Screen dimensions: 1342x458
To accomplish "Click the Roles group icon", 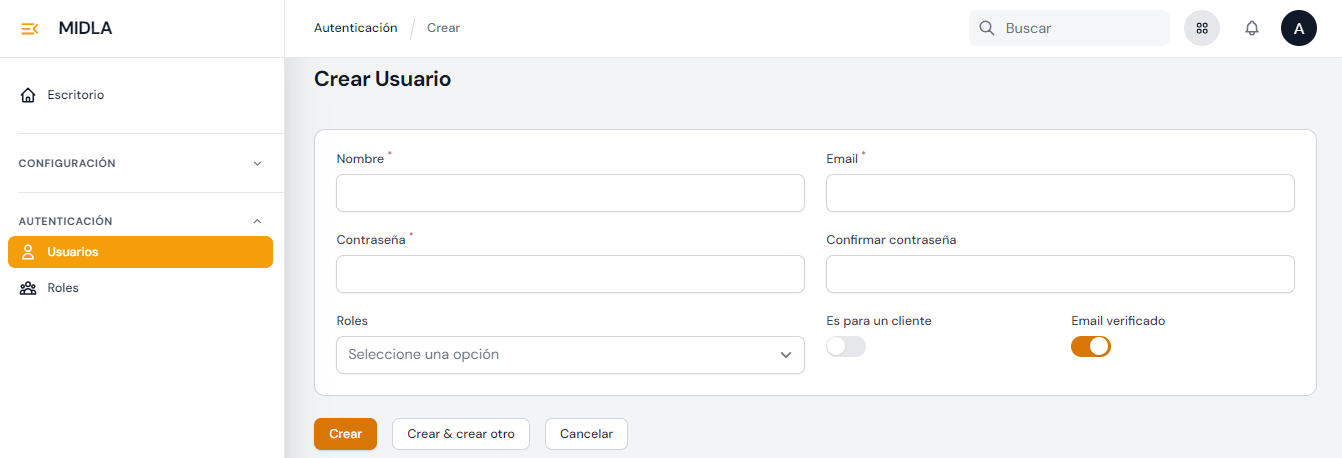I will (28, 288).
